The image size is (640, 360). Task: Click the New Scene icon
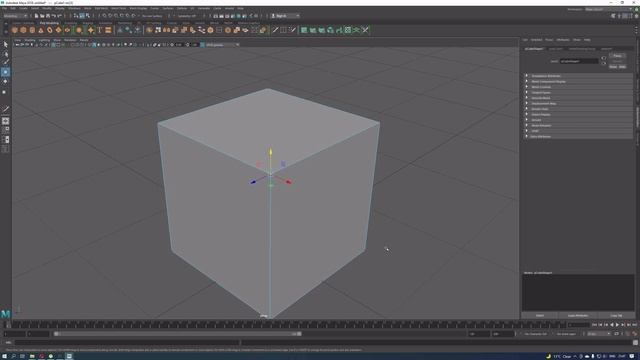tap(36, 16)
